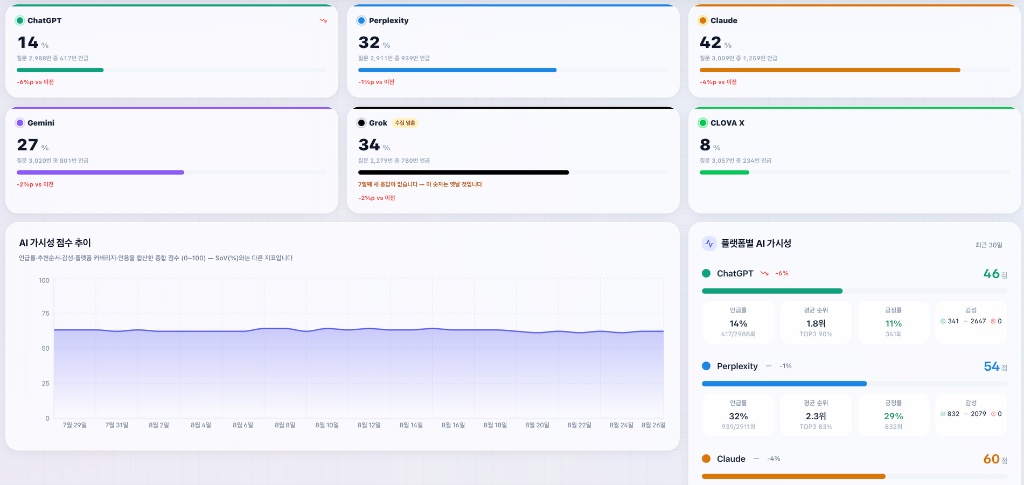Click the Perplexity 긍정률 29% tile
Viewport: 1024px width, 485px height.
(893, 415)
